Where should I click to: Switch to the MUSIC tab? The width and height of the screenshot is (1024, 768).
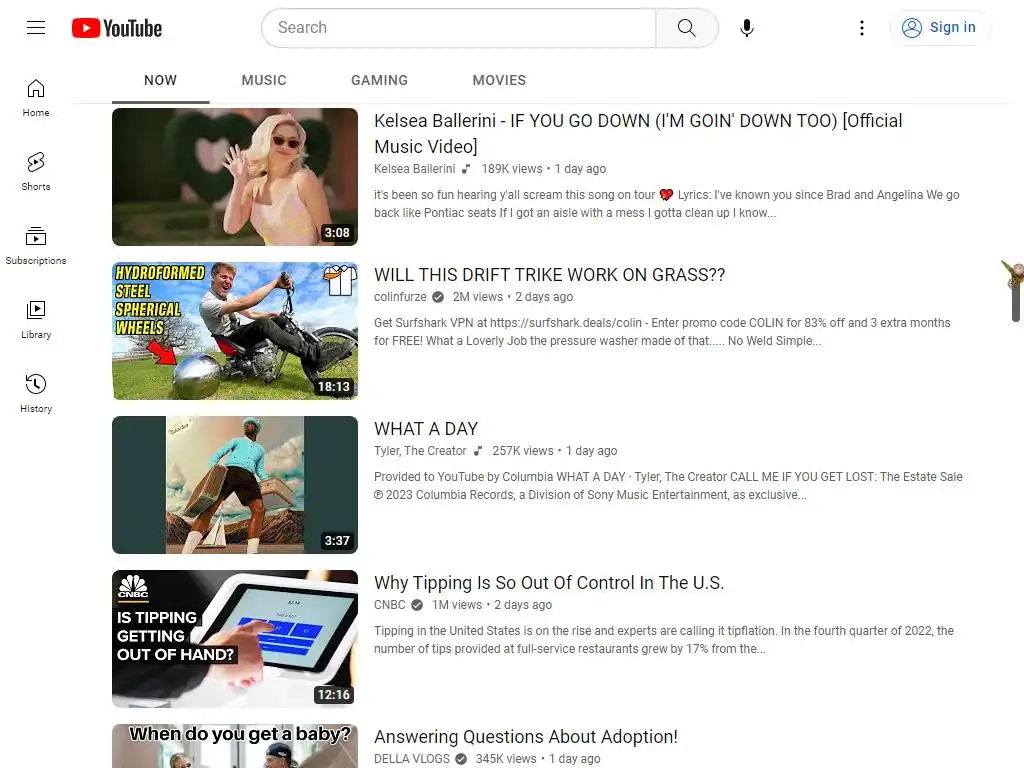[x=264, y=80]
